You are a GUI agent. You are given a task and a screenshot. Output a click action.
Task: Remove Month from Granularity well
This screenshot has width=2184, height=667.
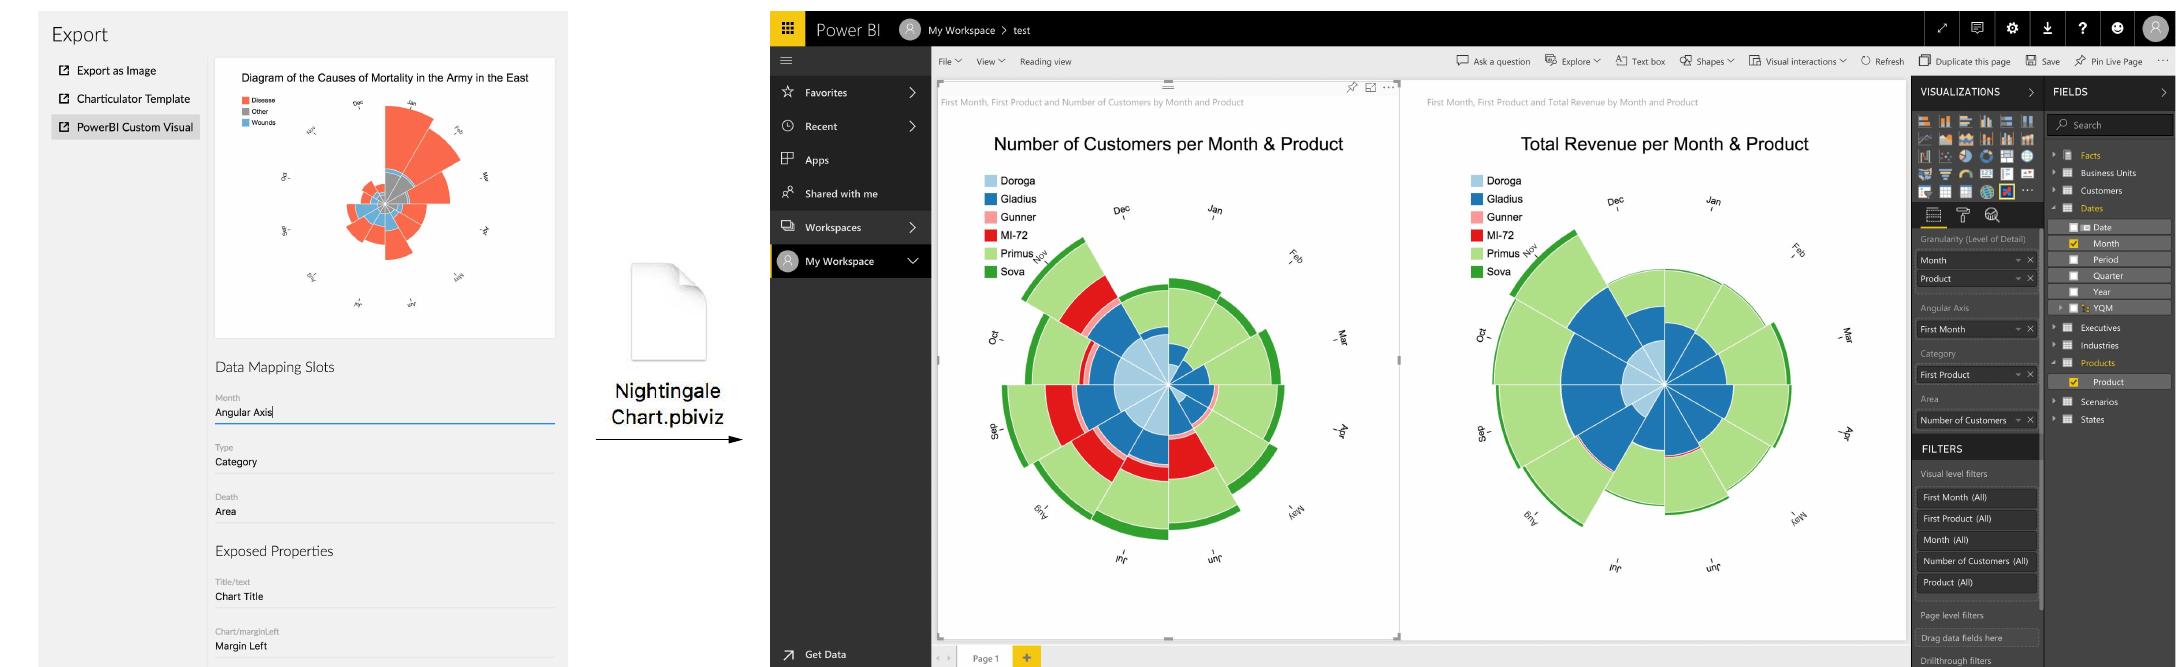coord(2030,260)
